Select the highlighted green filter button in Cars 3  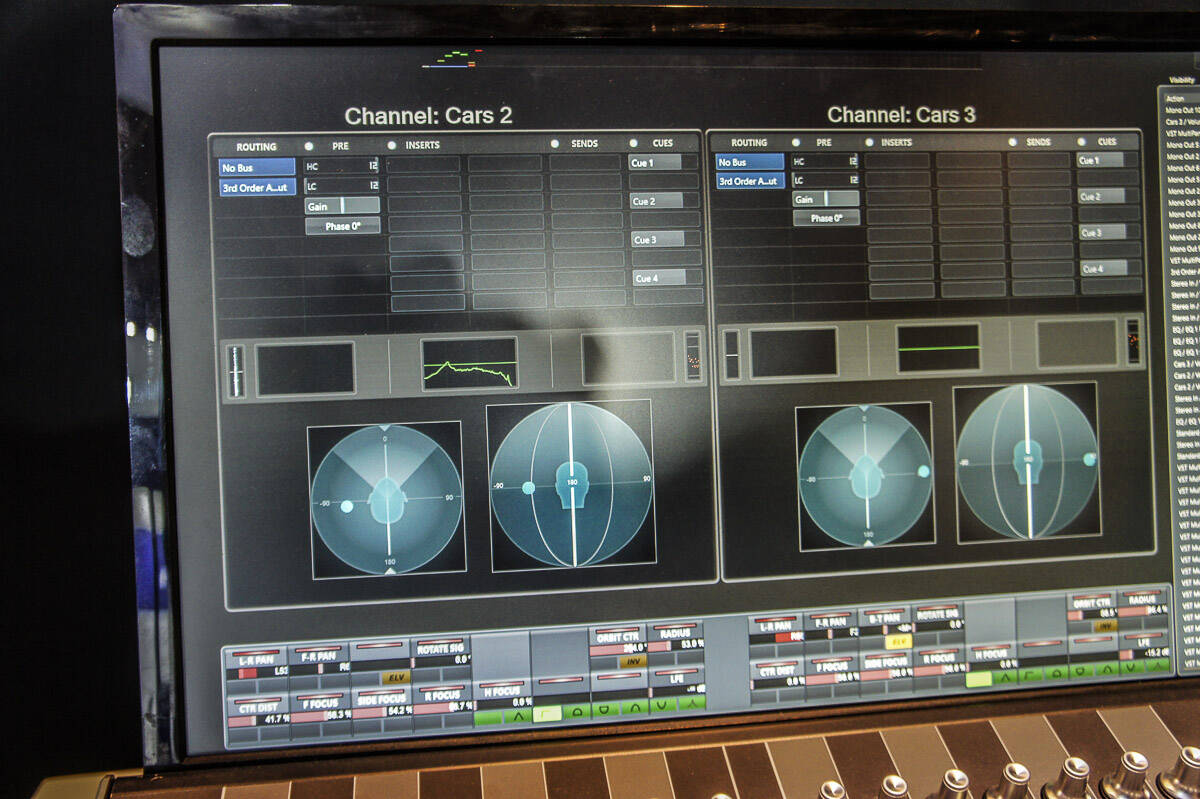coord(979,678)
